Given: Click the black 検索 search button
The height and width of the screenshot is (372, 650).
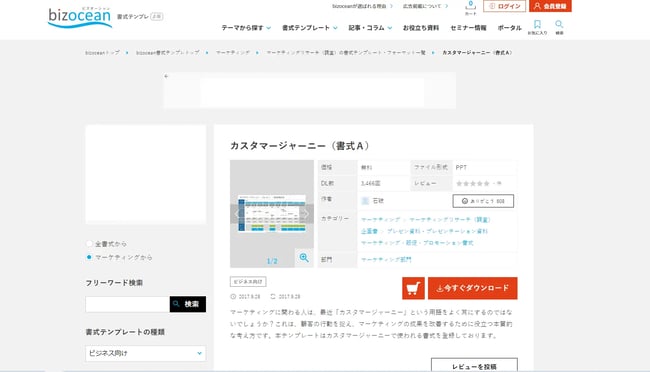Looking at the screenshot, I should 188,304.
